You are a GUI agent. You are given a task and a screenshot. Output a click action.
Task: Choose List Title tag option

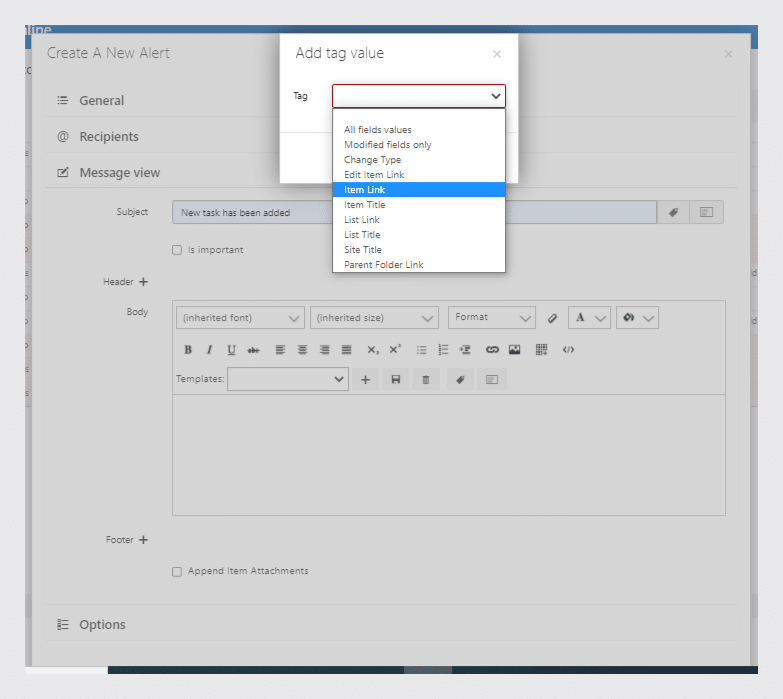[418, 235]
